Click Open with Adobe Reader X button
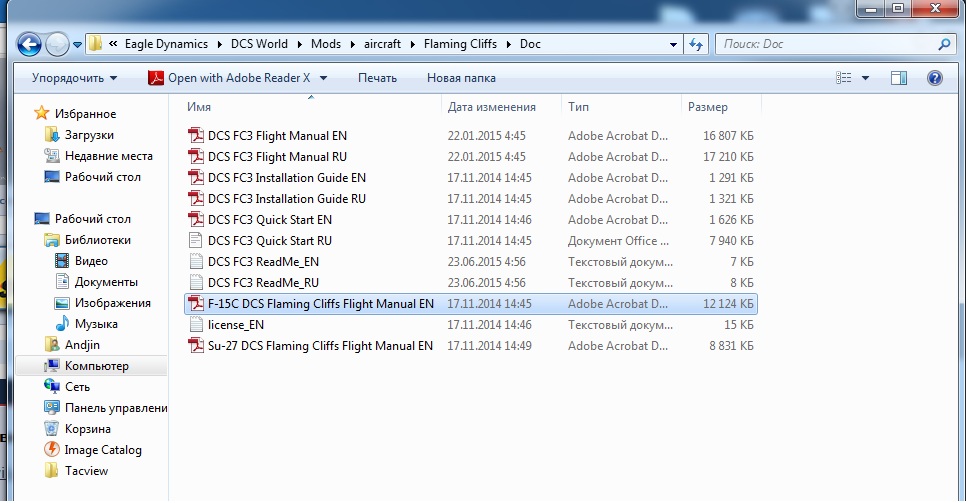Image resolution: width=969 pixels, height=503 pixels. point(229,78)
